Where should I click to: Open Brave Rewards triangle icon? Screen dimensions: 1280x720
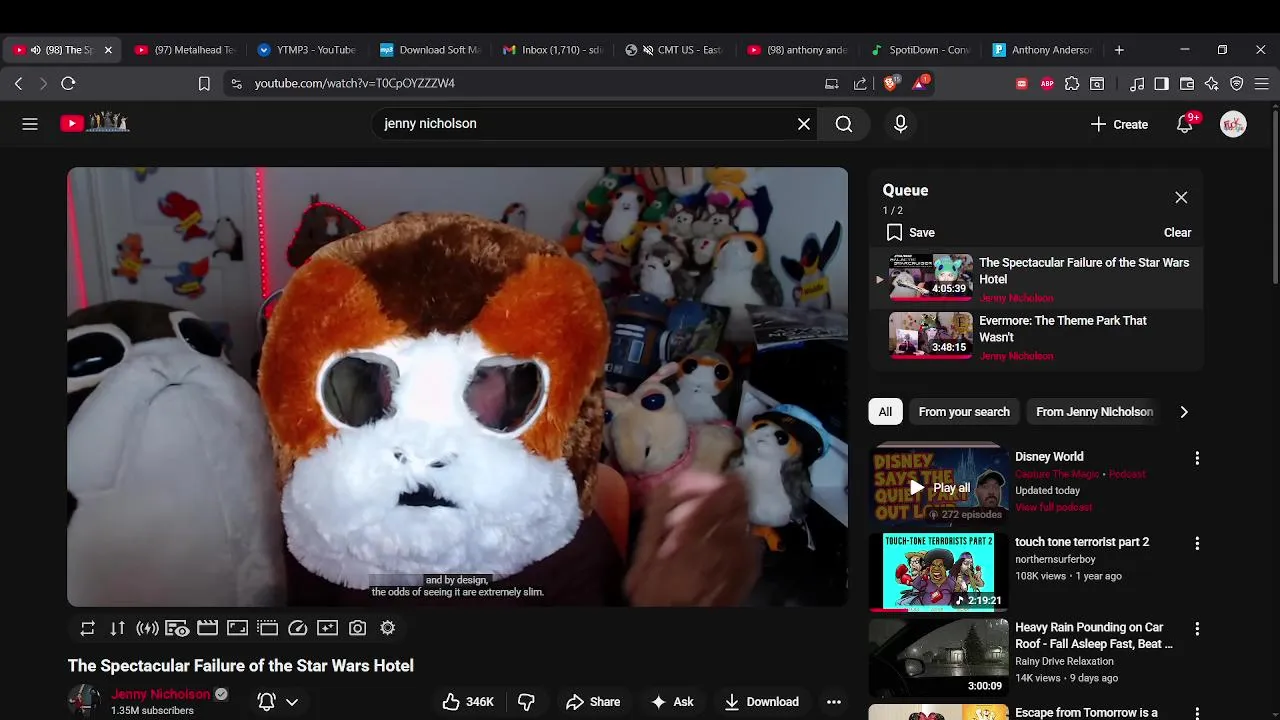point(920,83)
